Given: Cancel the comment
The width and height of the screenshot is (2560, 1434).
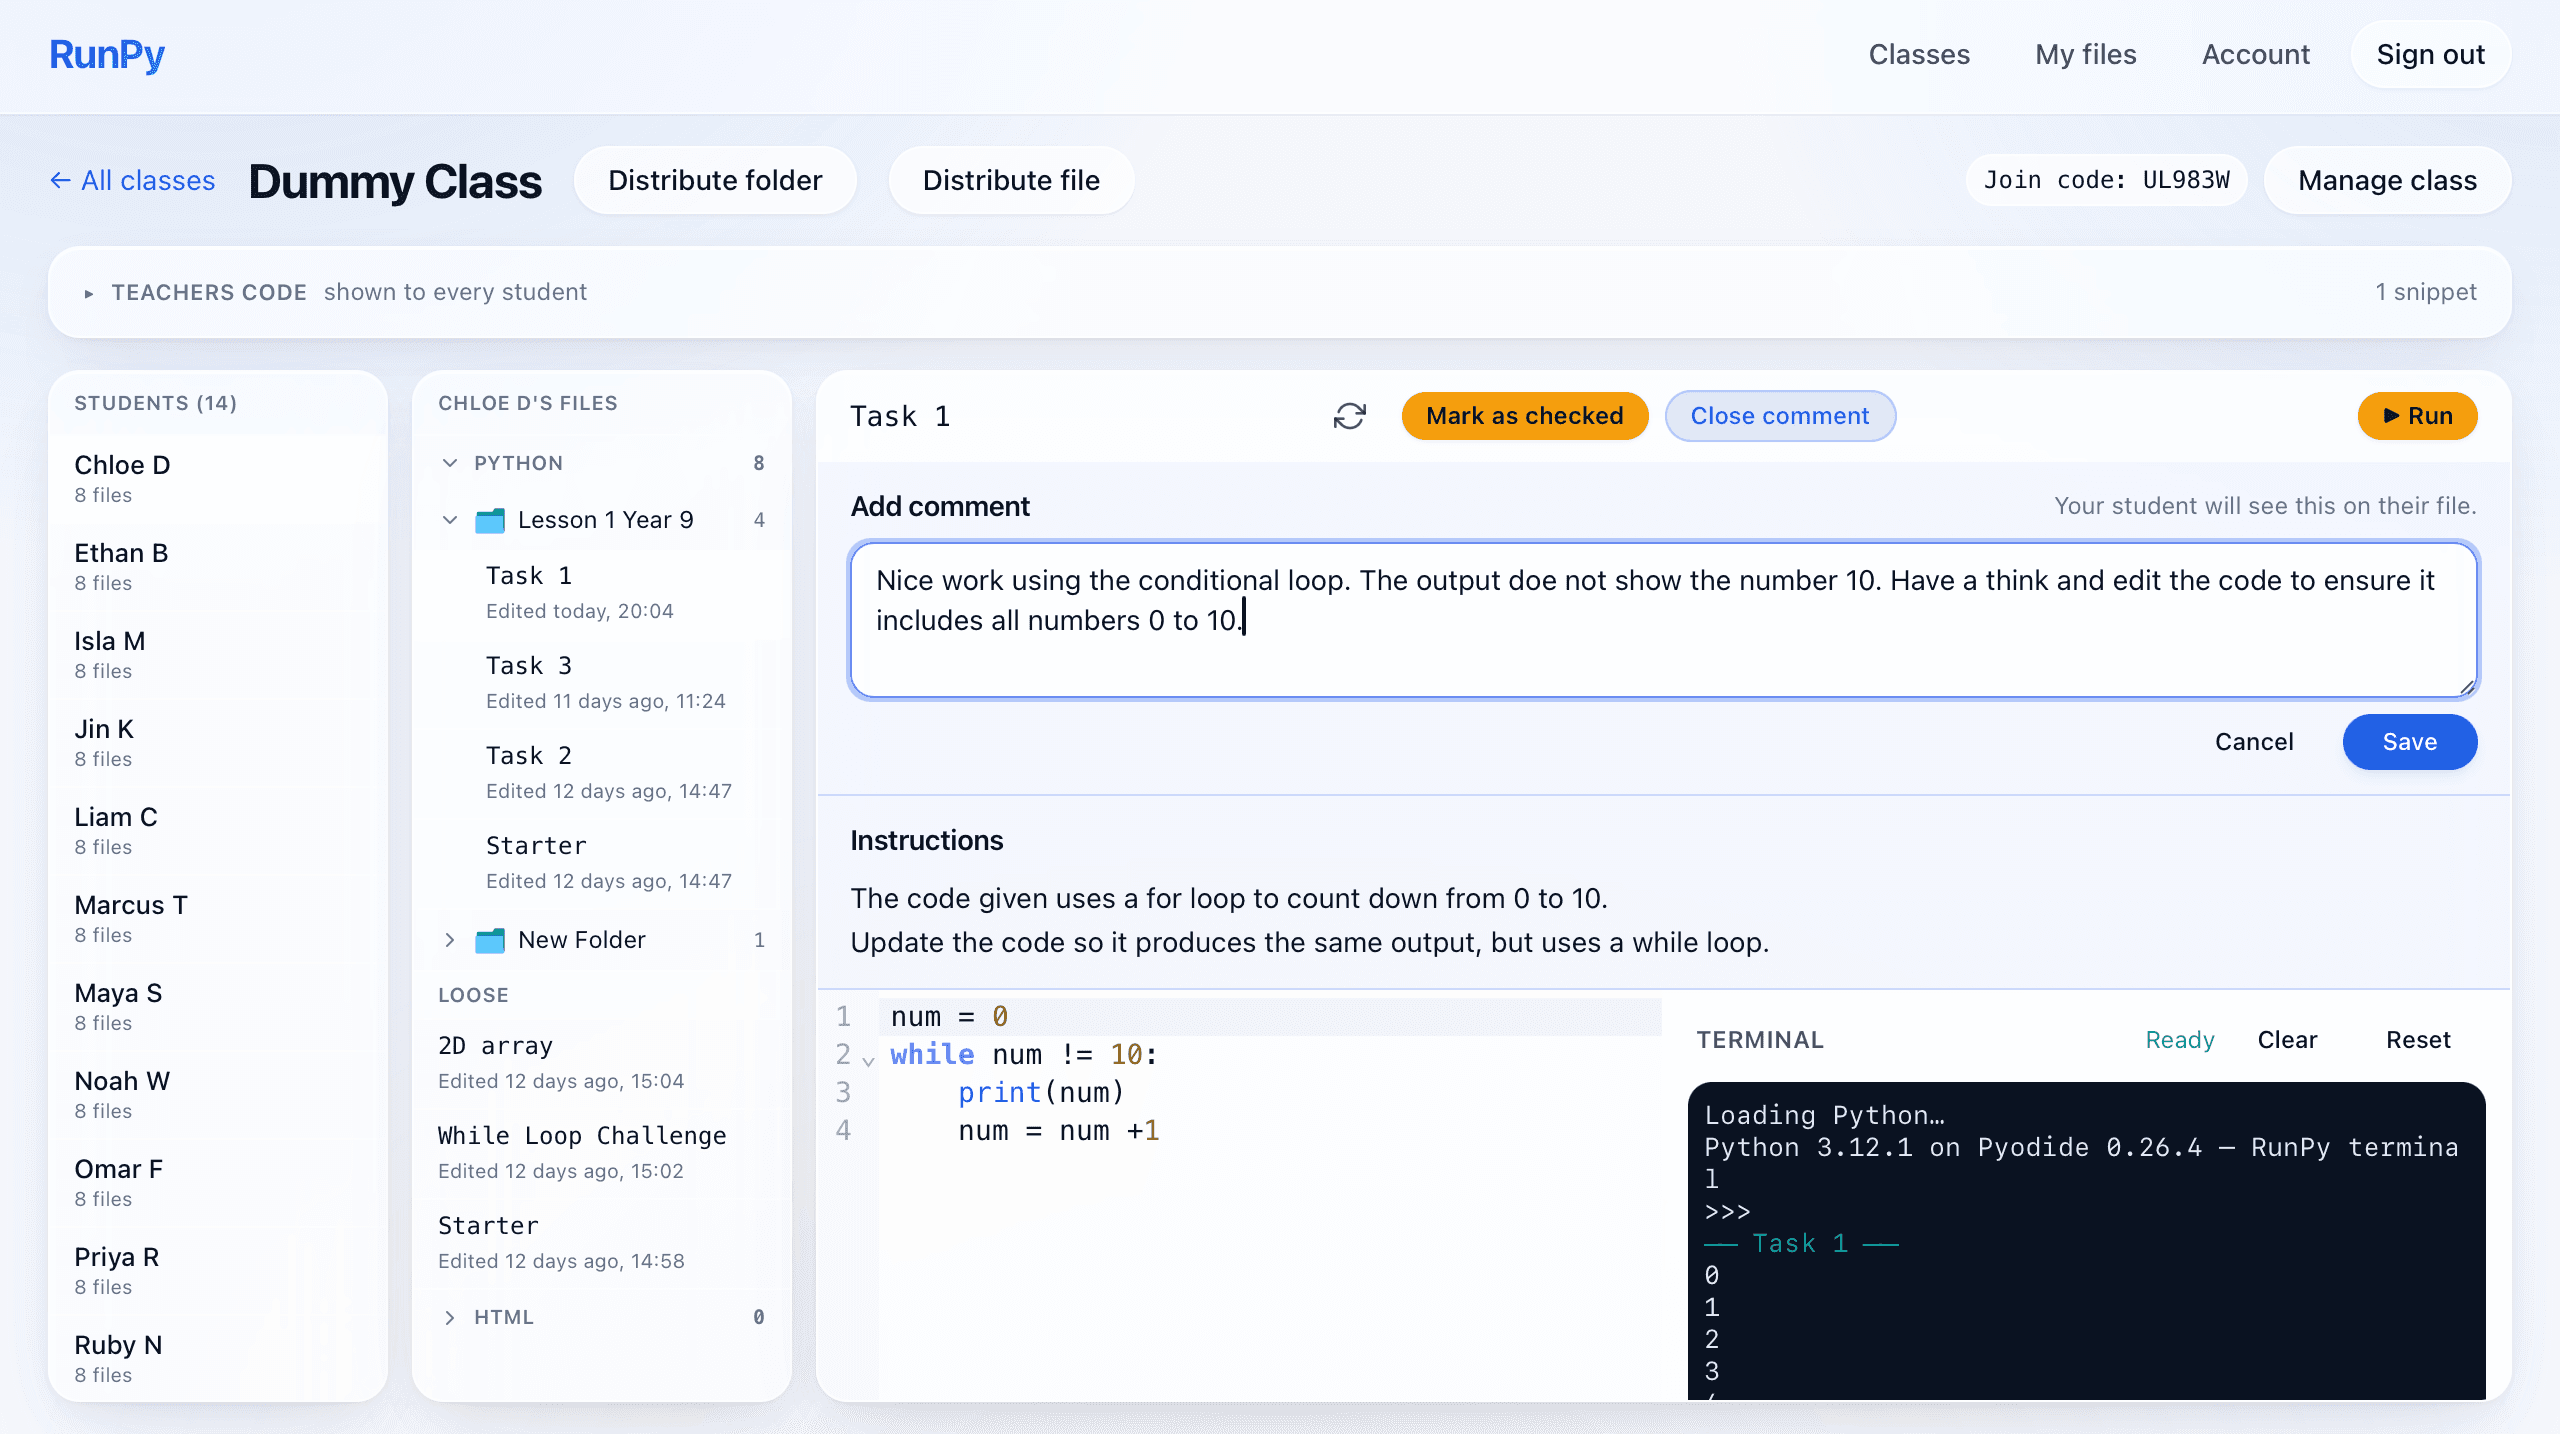Looking at the screenshot, I should [2254, 742].
